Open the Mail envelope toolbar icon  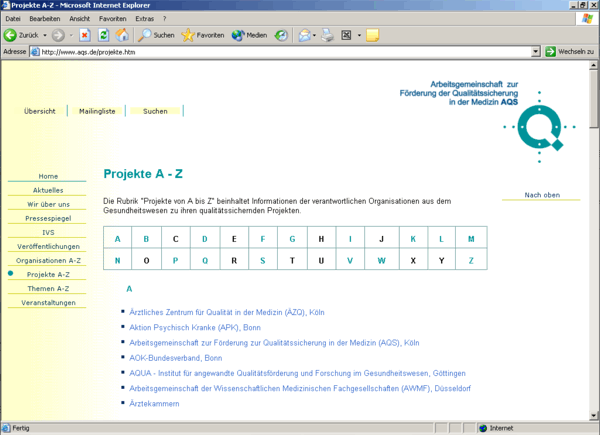tap(305, 35)
